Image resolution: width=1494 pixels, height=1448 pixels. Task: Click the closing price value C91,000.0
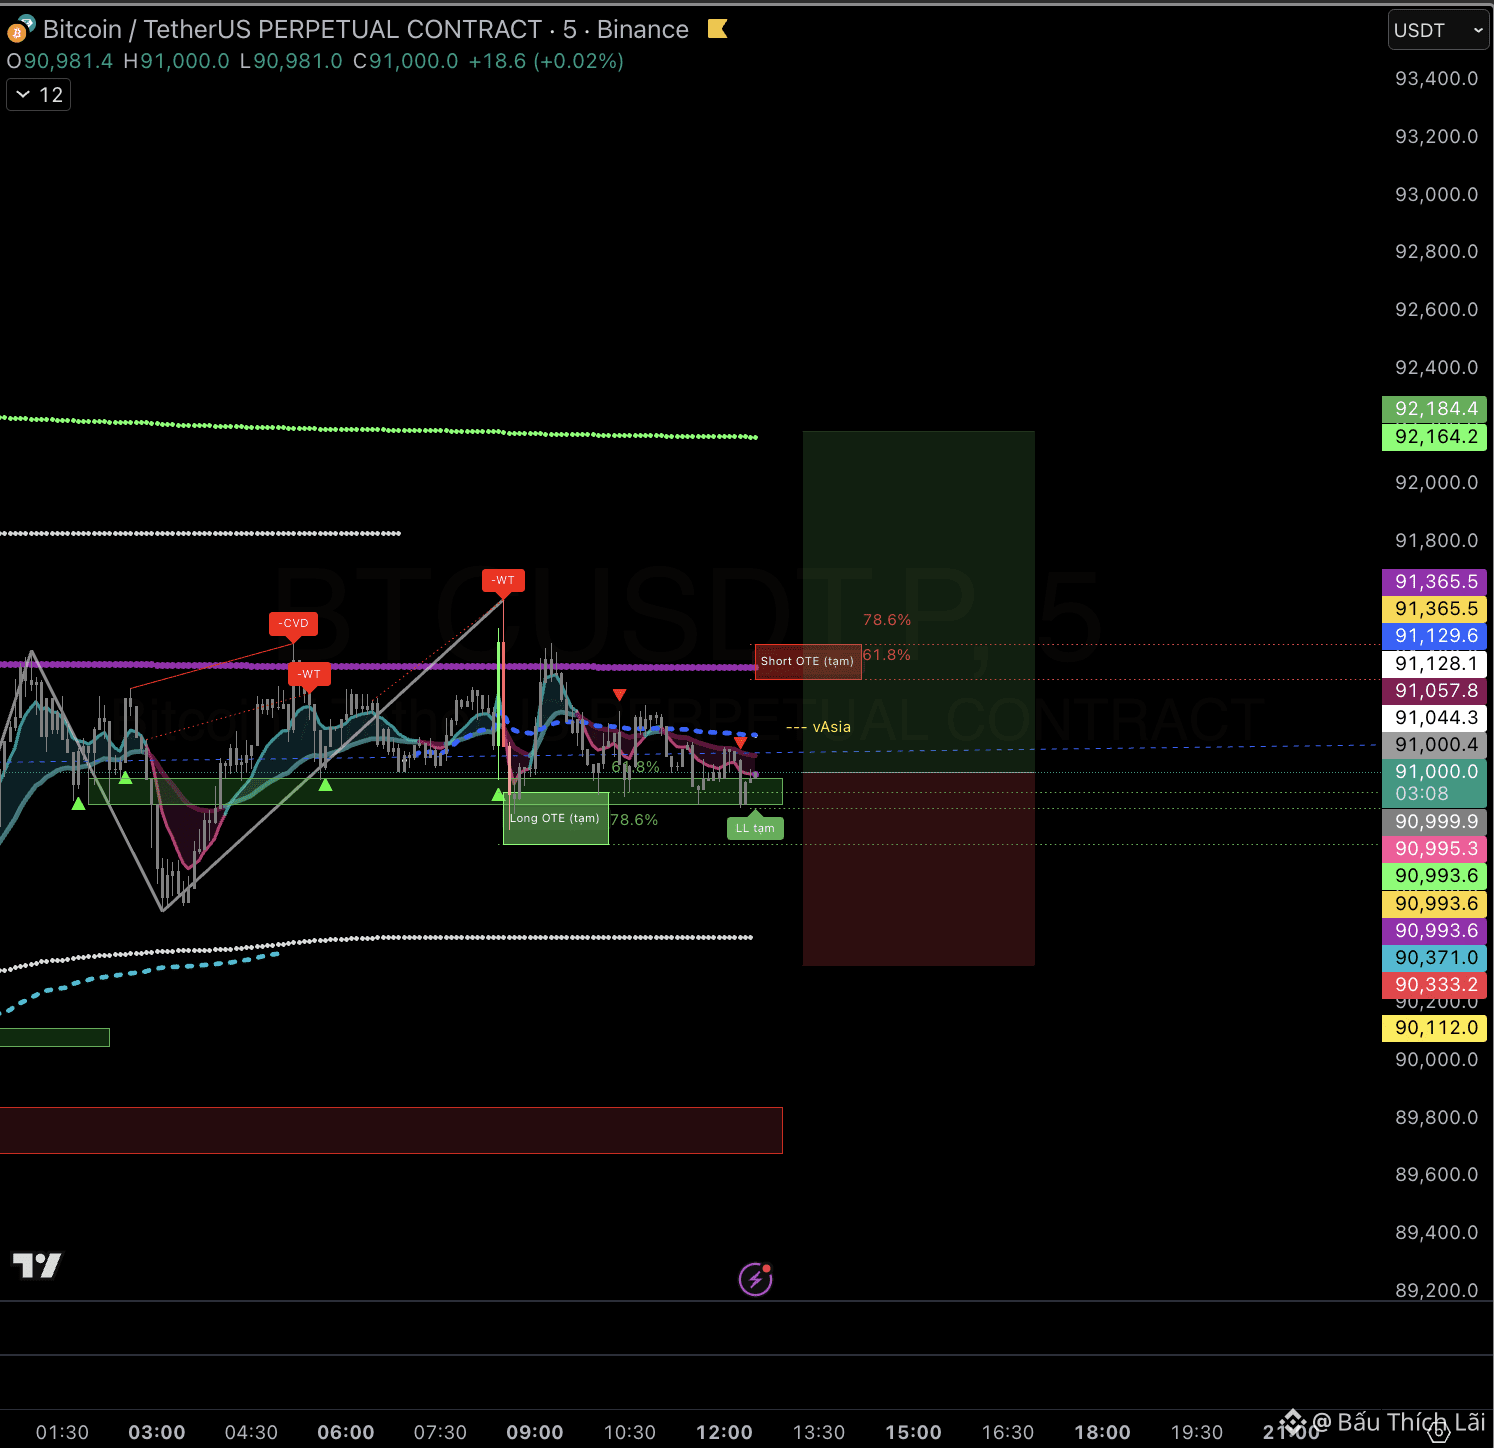point(406,61)
